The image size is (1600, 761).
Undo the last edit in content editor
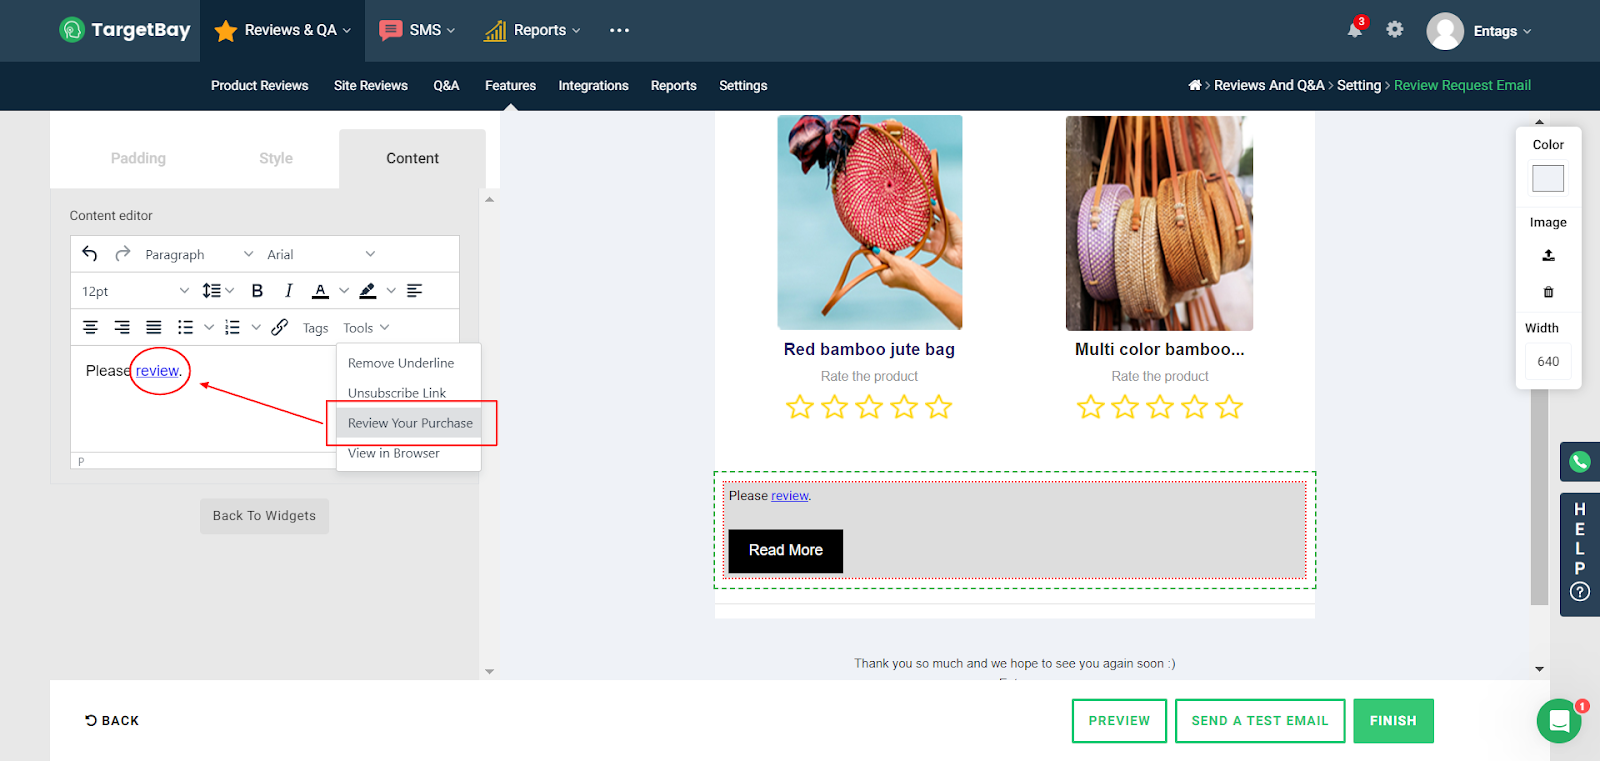pyautogui.click(x=90, y=254)
